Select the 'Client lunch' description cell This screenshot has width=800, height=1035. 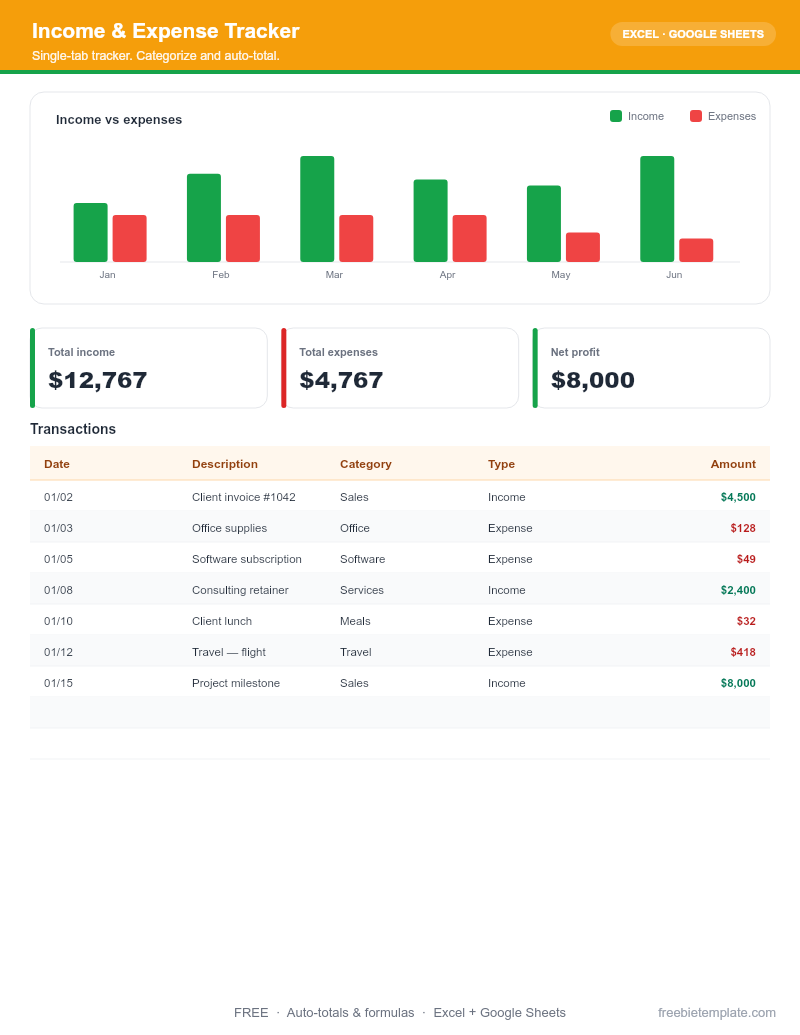[x=222, y=621]
